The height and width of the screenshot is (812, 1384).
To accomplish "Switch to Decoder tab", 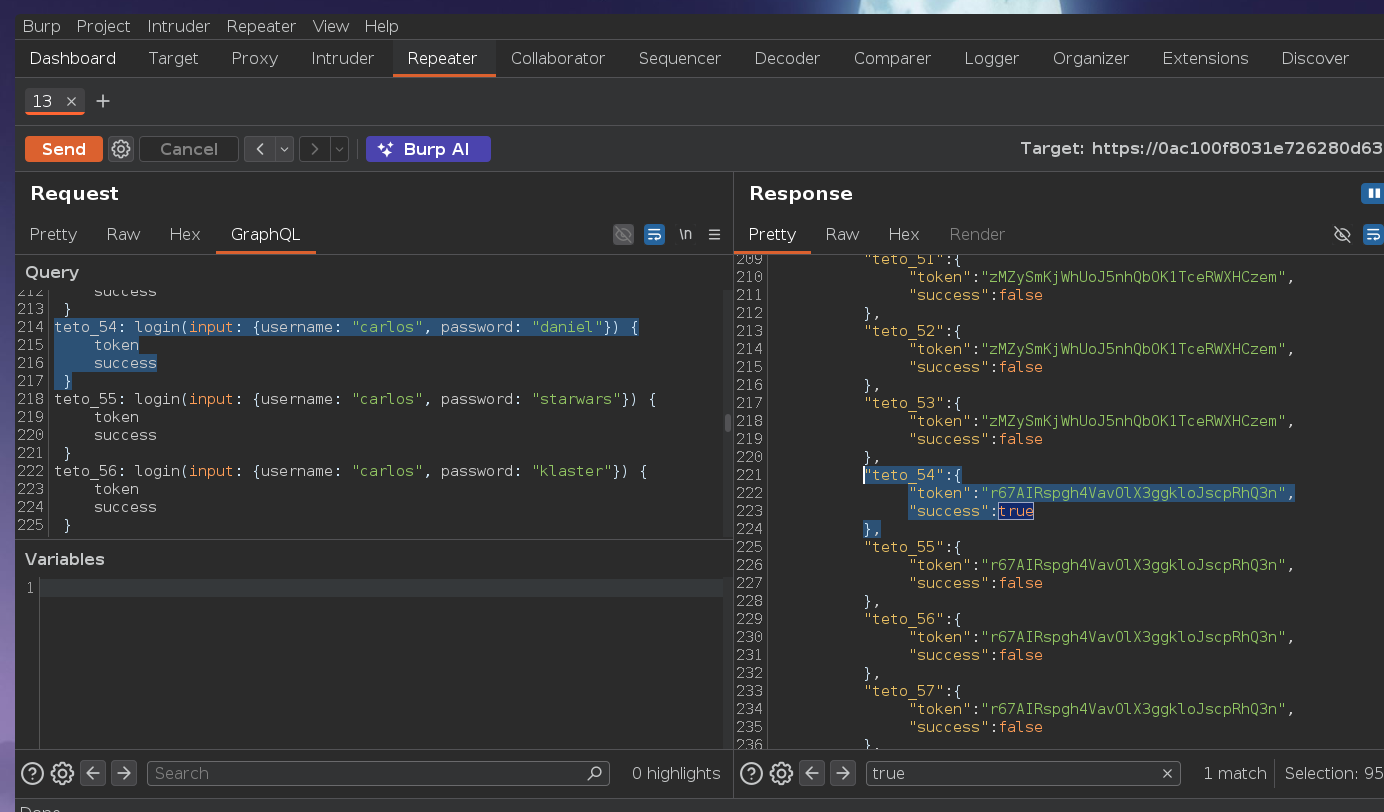I will 787,58.
